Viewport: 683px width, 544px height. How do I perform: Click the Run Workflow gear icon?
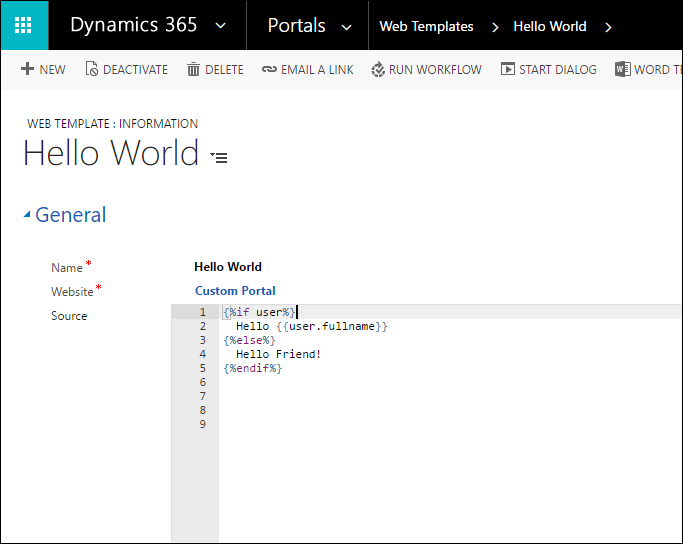pos(378,69)
